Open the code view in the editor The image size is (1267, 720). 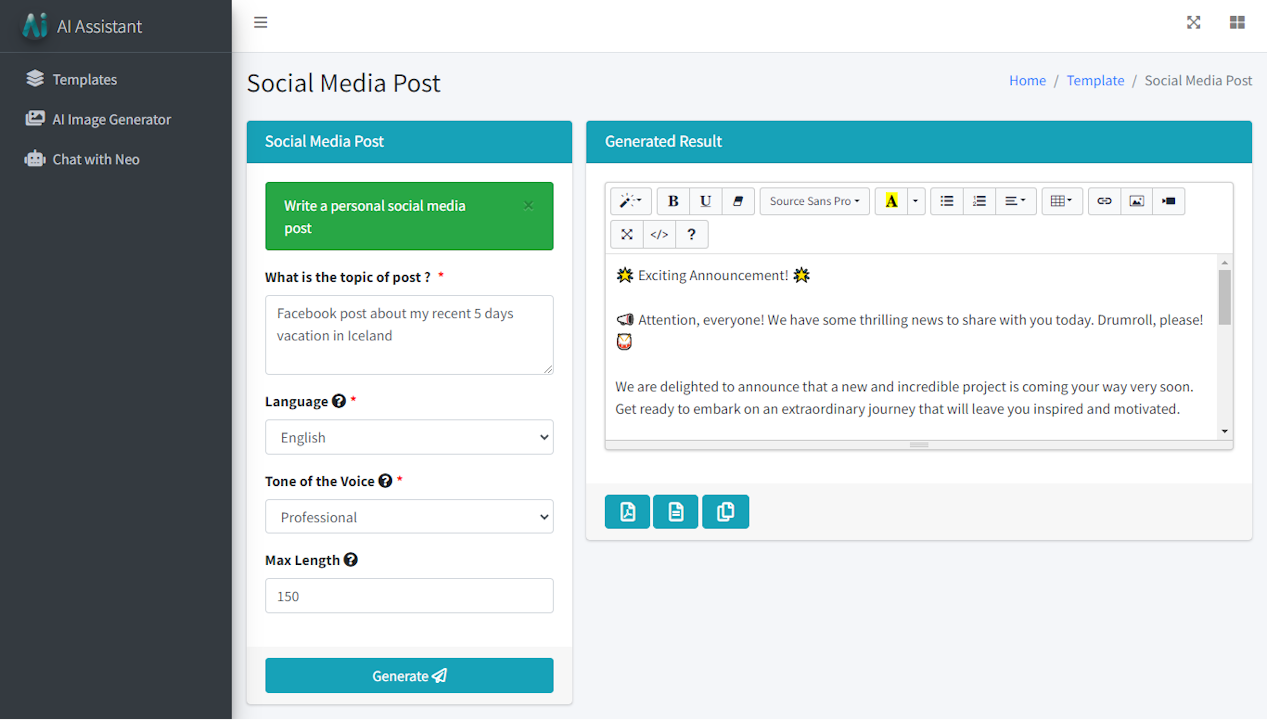click(659, 233)
